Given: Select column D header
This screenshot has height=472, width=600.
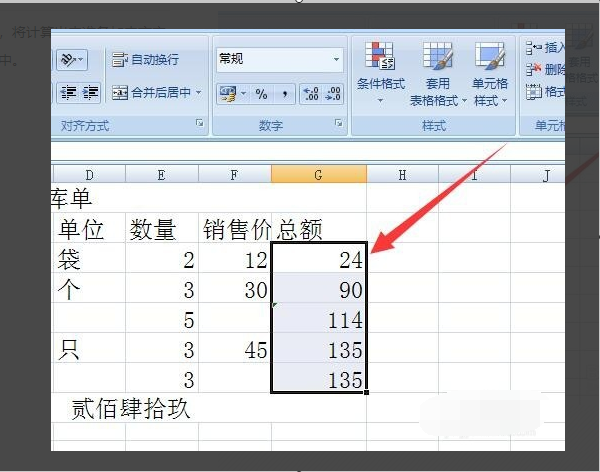Looking at the screenshot, I should (89, 175).
